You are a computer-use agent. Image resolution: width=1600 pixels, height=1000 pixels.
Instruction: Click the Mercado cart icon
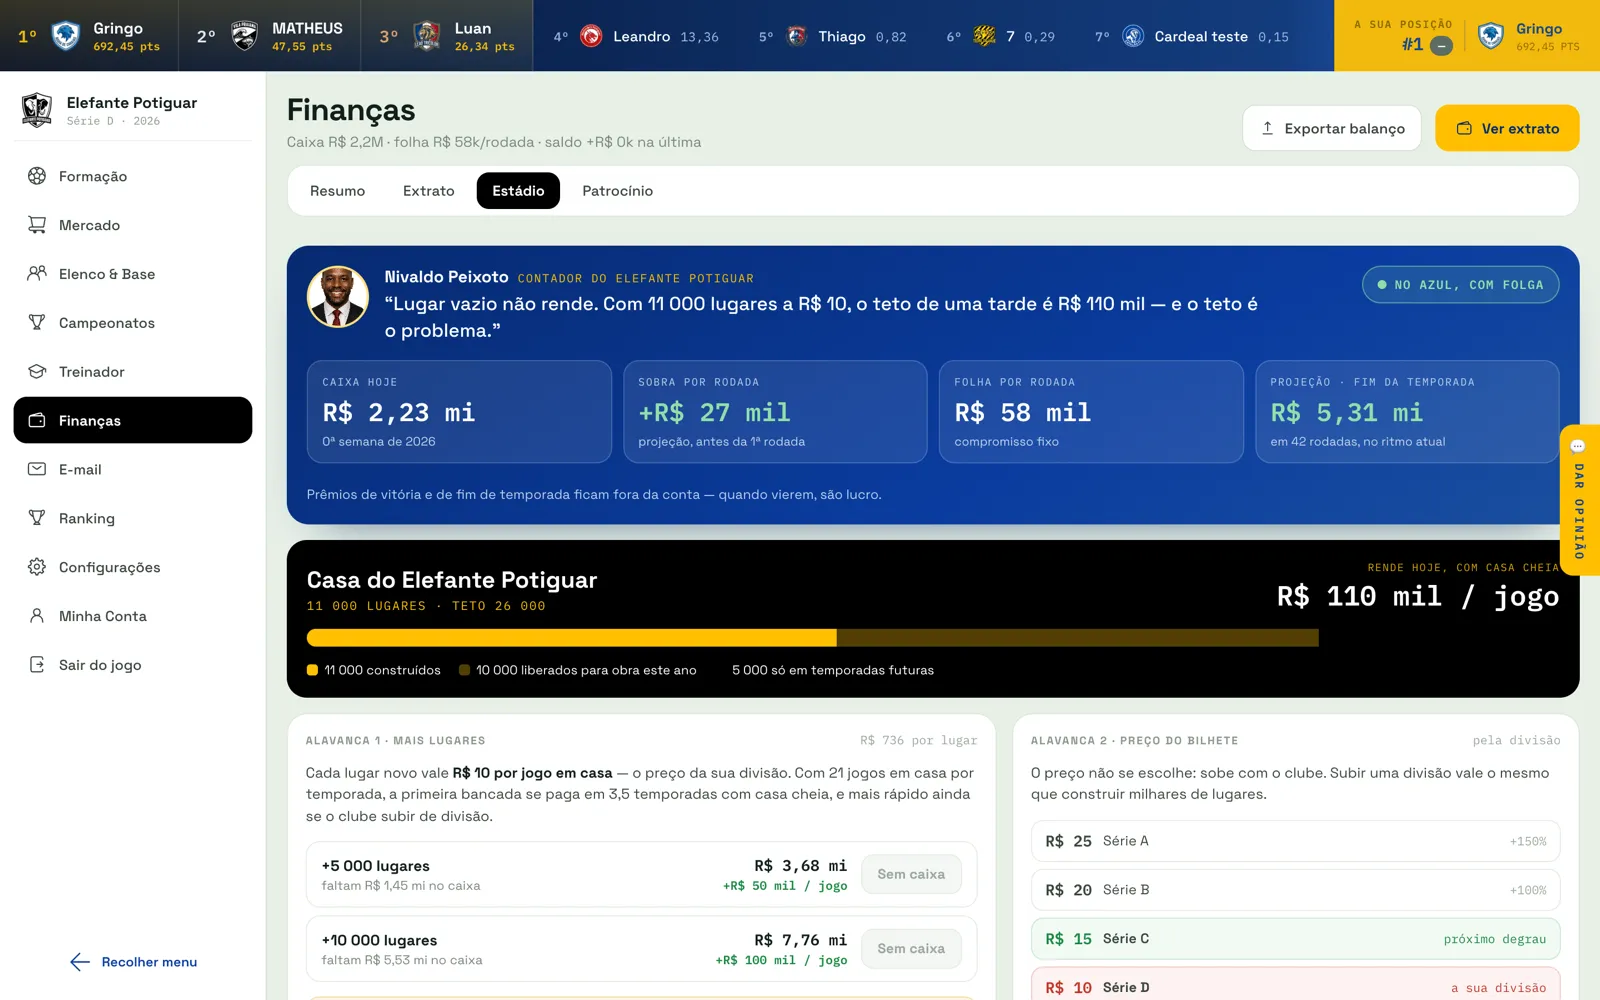pos(37,225)
